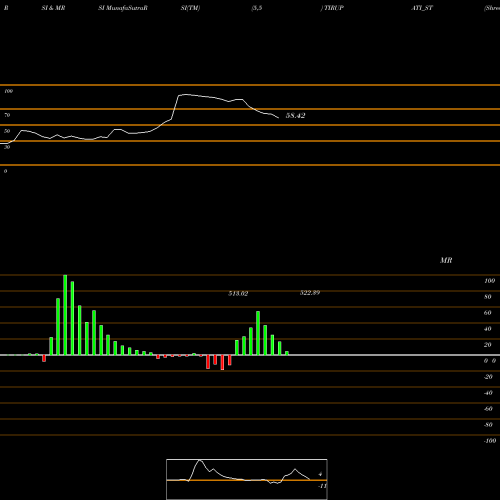The image size is (500, 500).
Task: Click MR right axis label -80
Action: (488, 425)
